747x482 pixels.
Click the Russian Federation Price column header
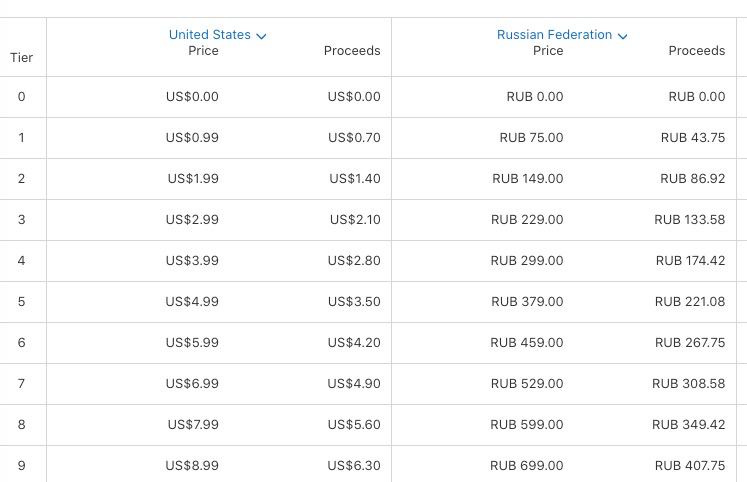548,51
